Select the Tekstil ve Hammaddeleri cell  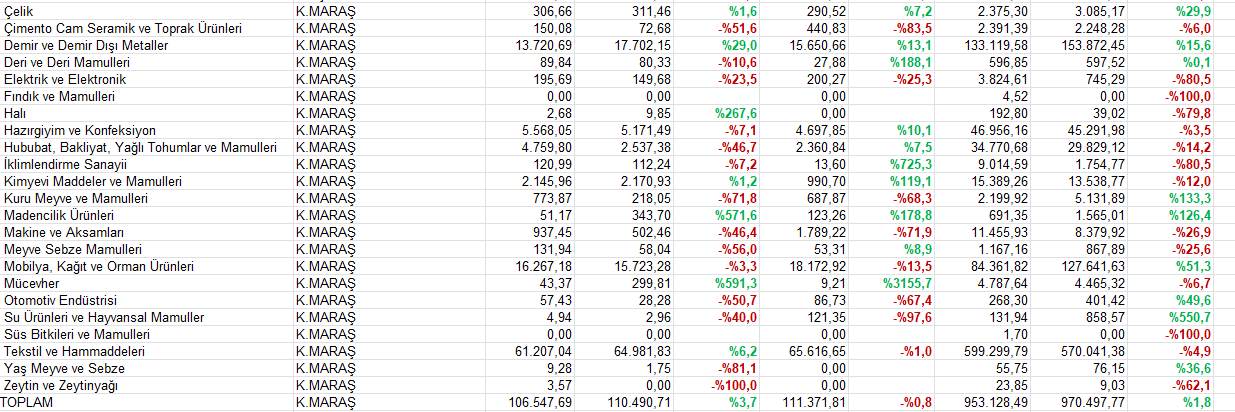[x=76, y=351]
